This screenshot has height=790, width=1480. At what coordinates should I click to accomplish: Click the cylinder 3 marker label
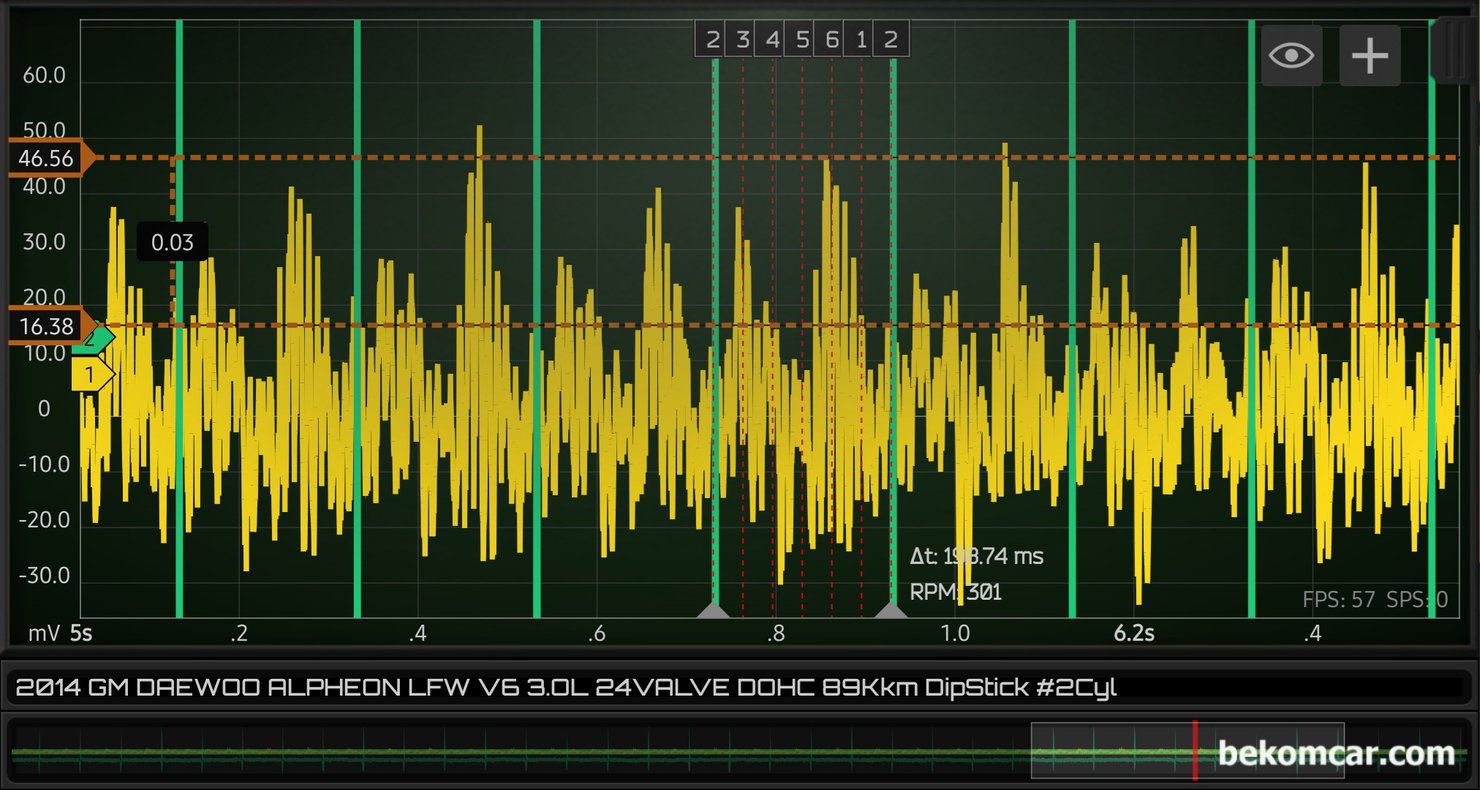click(742, 40)
